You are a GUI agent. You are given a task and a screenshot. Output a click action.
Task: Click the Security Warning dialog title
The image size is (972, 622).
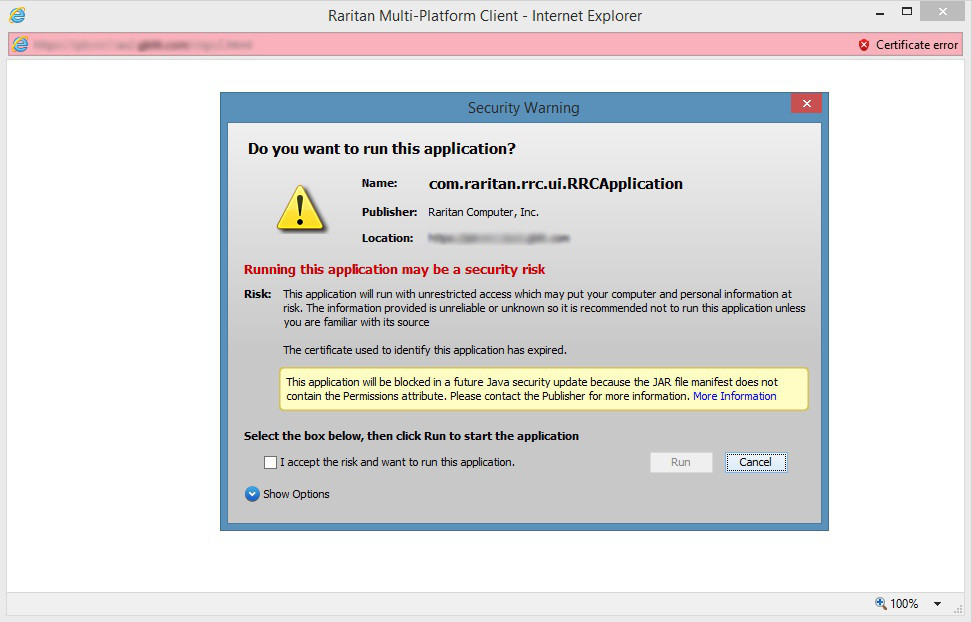tap(524, 108)
